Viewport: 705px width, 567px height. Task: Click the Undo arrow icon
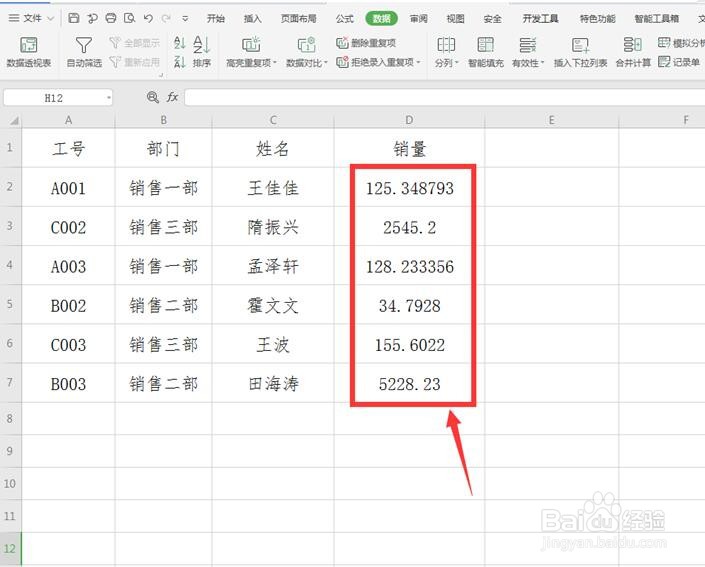[148, 18]
